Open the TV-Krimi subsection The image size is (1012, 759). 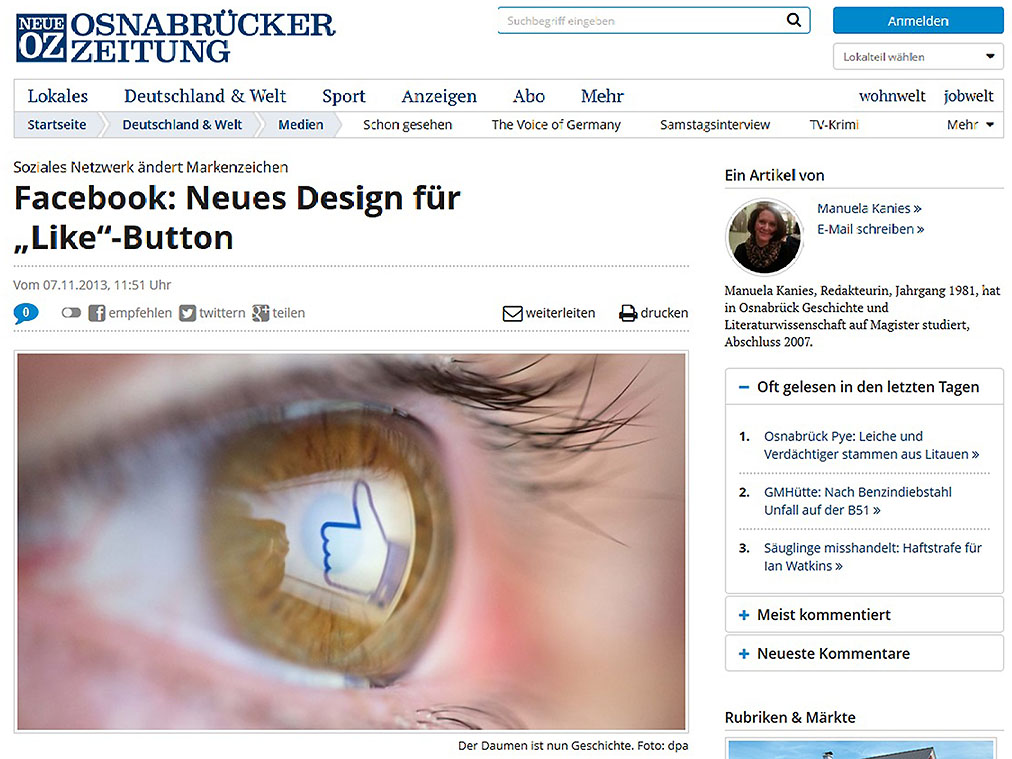click(835, 125)
